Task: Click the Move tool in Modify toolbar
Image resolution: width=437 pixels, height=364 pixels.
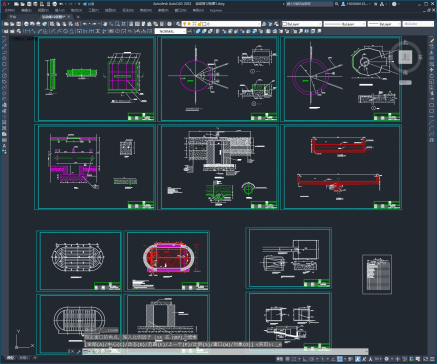Action: coord(432,70)
